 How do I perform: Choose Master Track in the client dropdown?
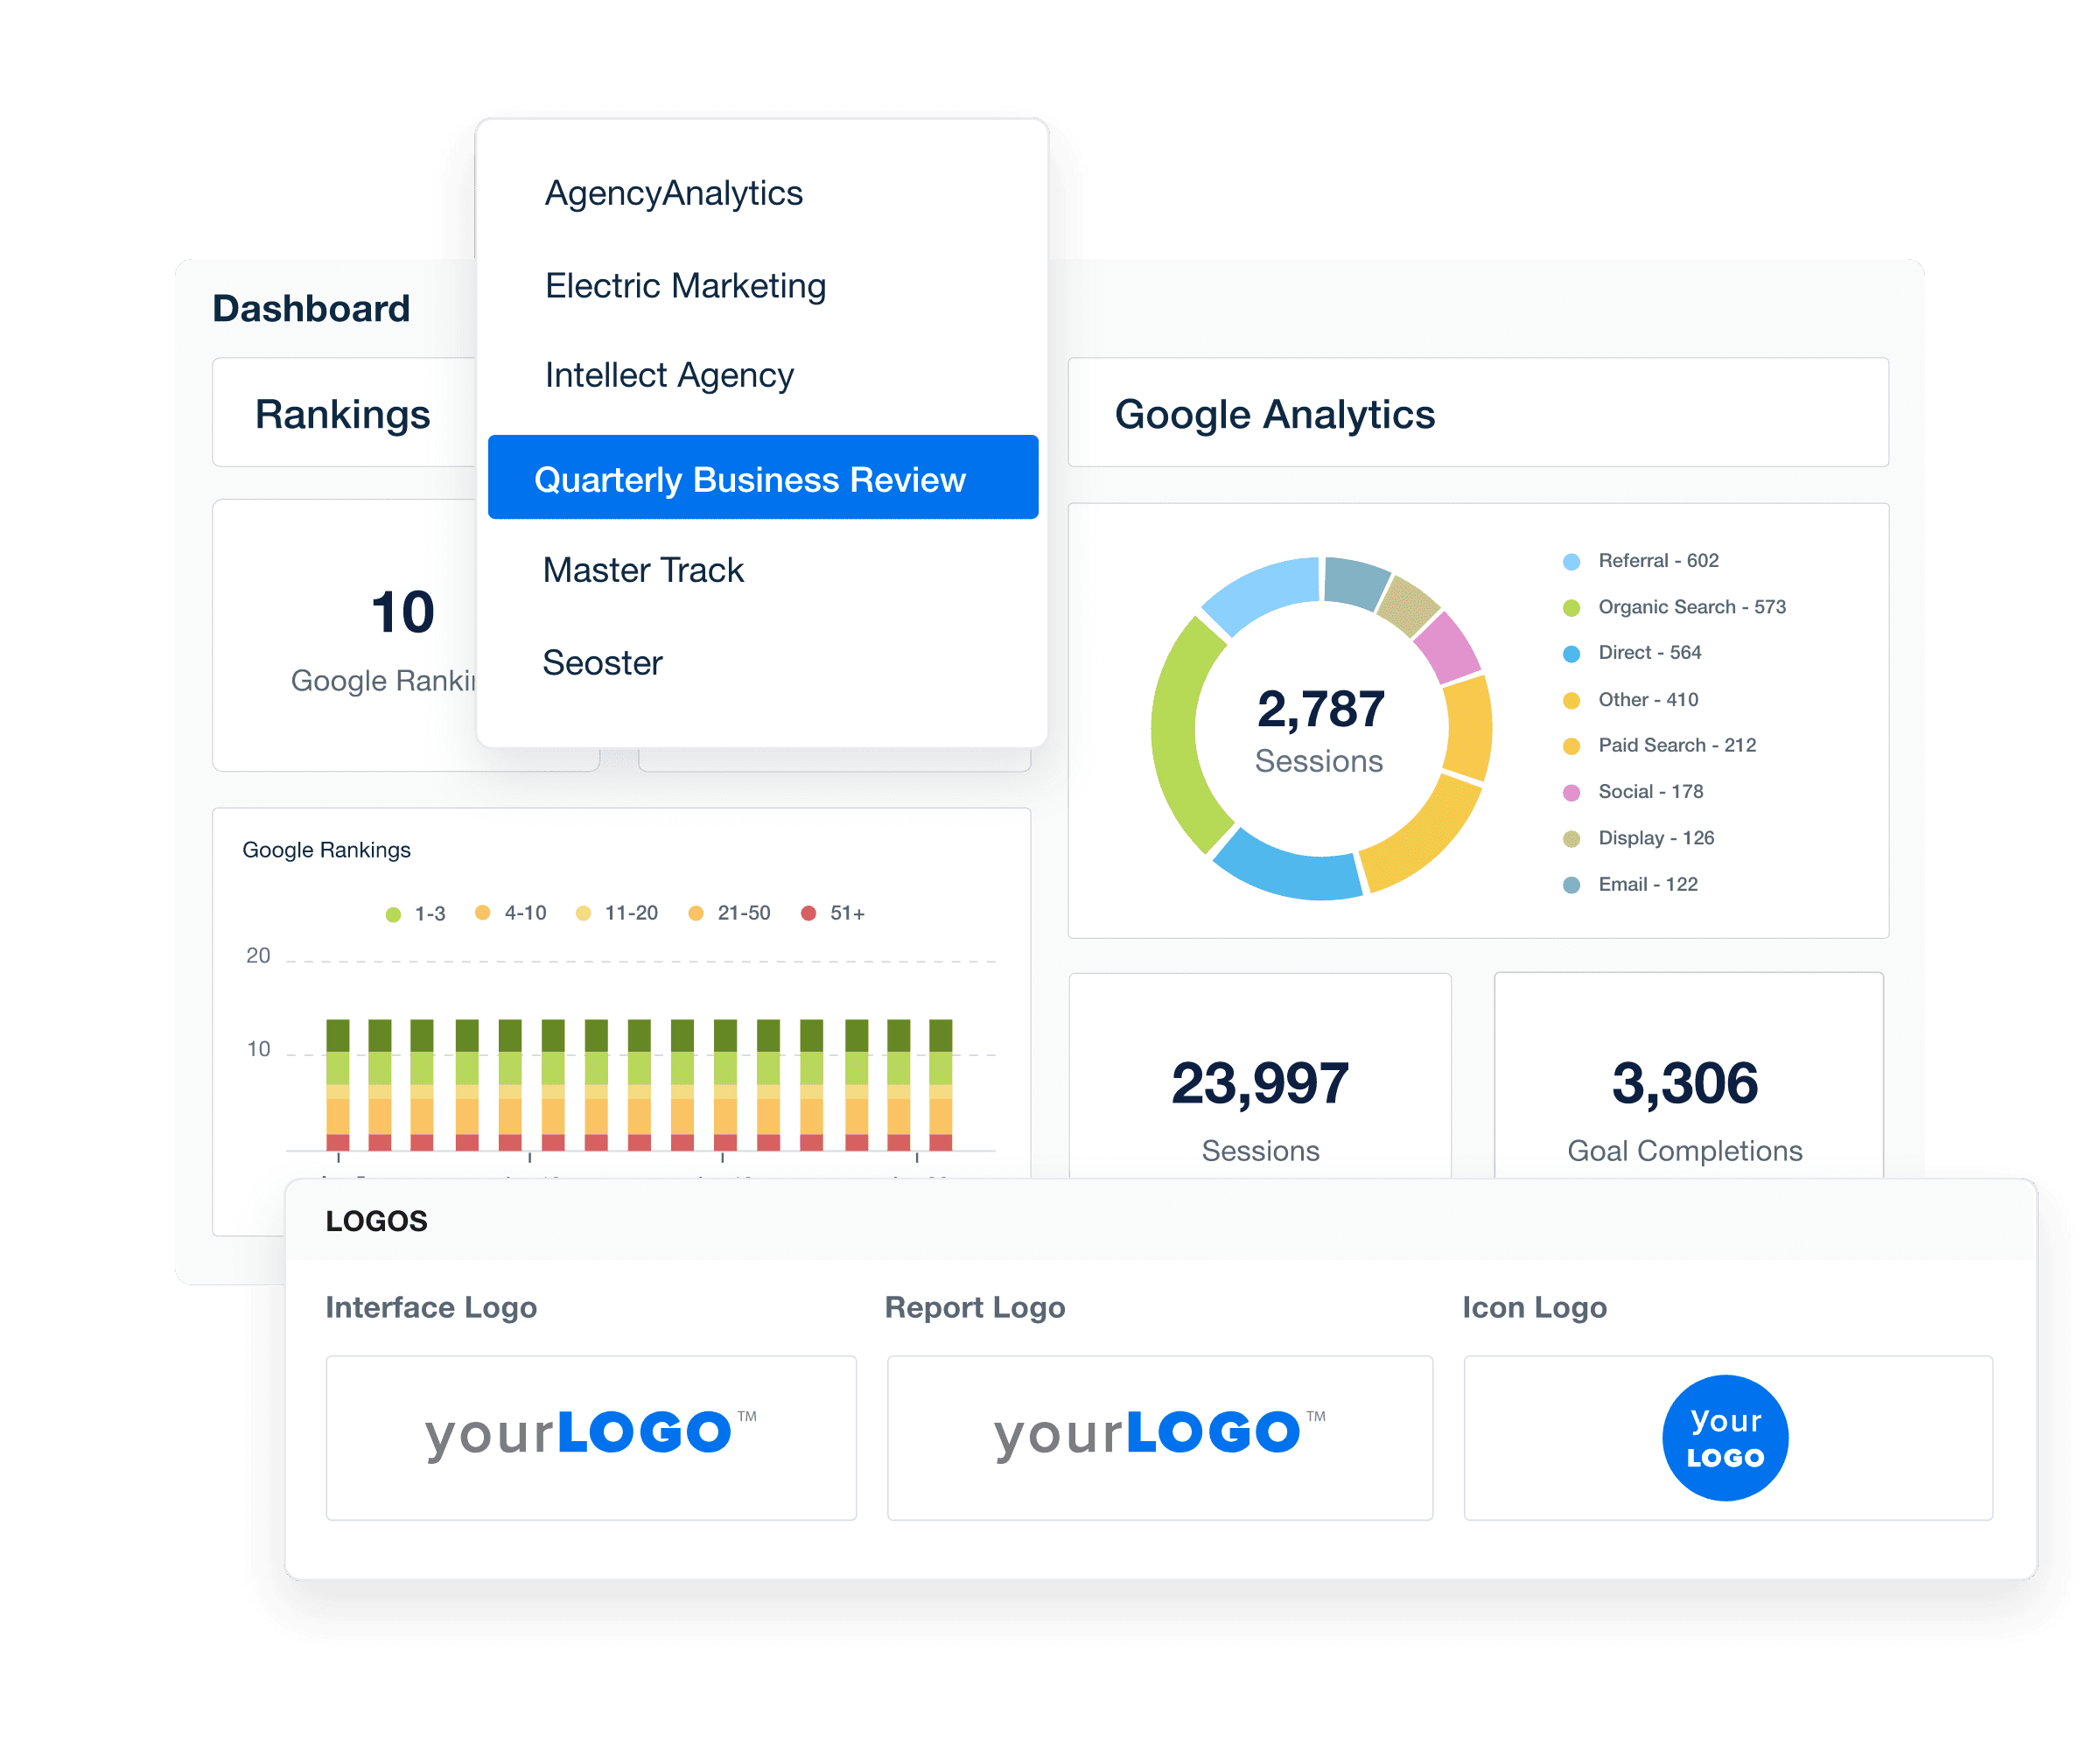point(643,570)
